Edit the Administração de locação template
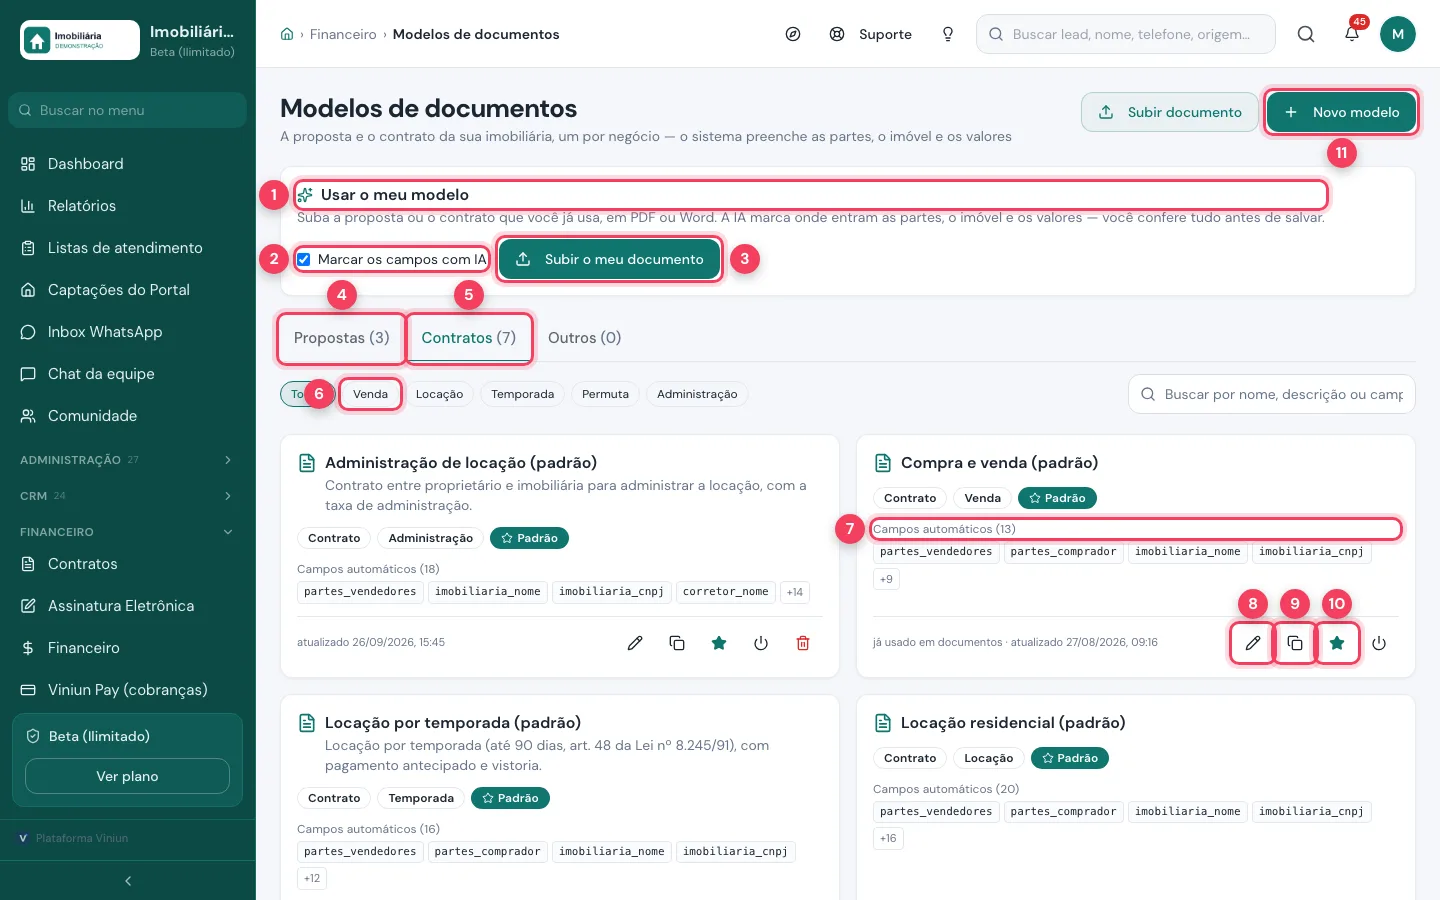The image size is (1440, 900). coord(635,643)
